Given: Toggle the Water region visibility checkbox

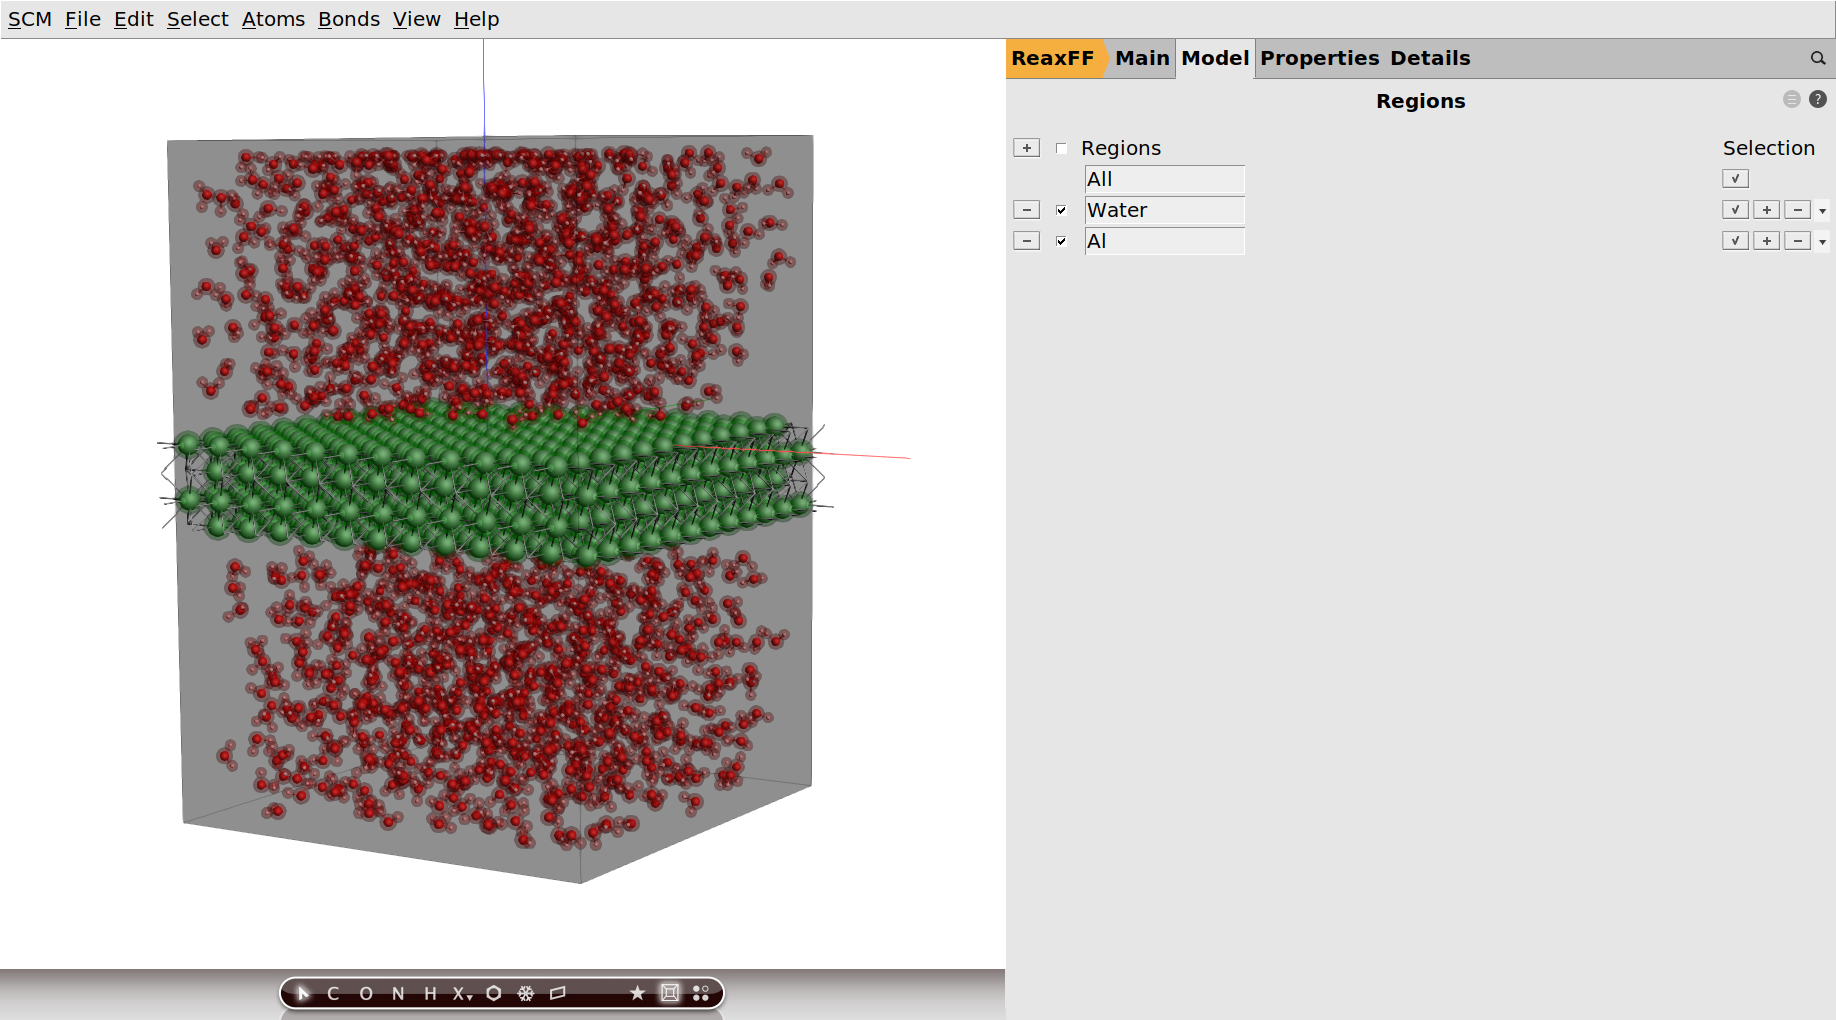Looking at the screenshot, I should tap(1061, 210).
